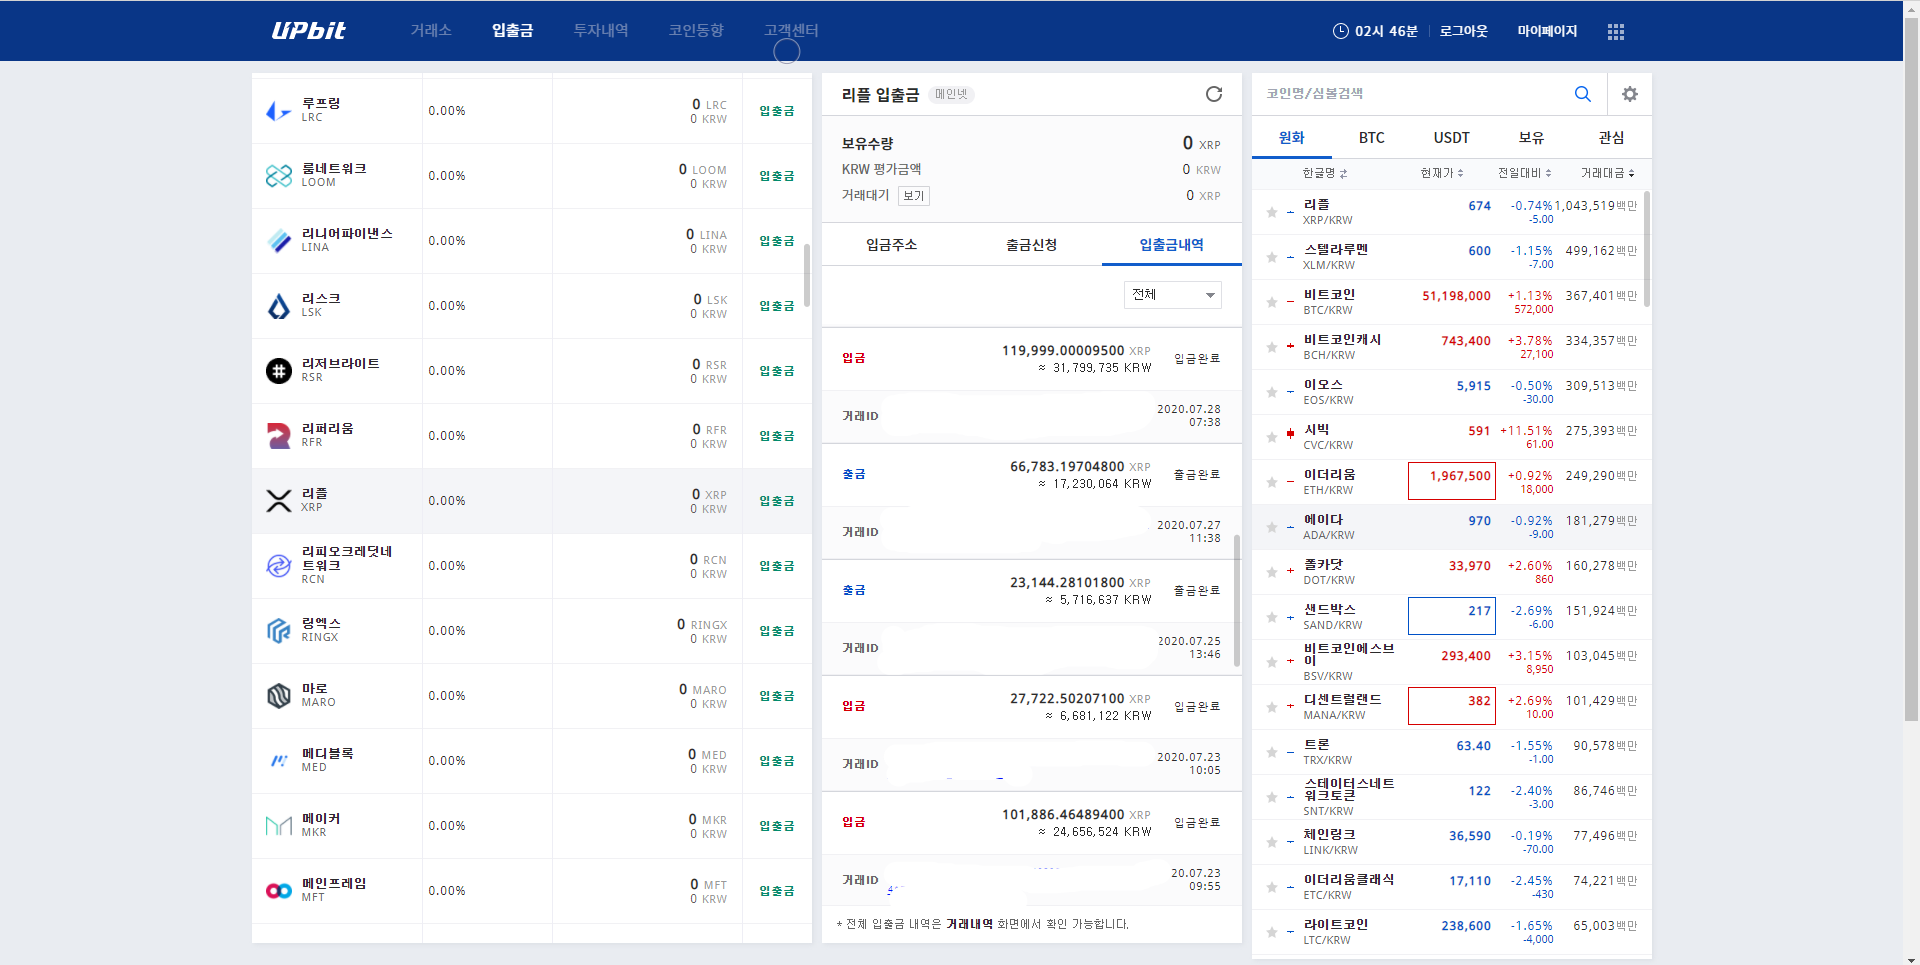The image size is (1920, 965).
Task: Click 입출금 button for 루프링 LRC
Action: 777,111
